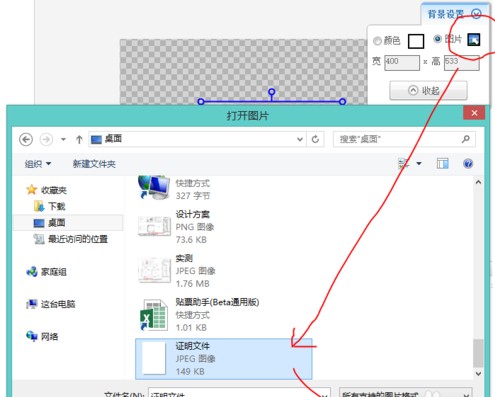Select the 图片 radio button

(437, 39)
